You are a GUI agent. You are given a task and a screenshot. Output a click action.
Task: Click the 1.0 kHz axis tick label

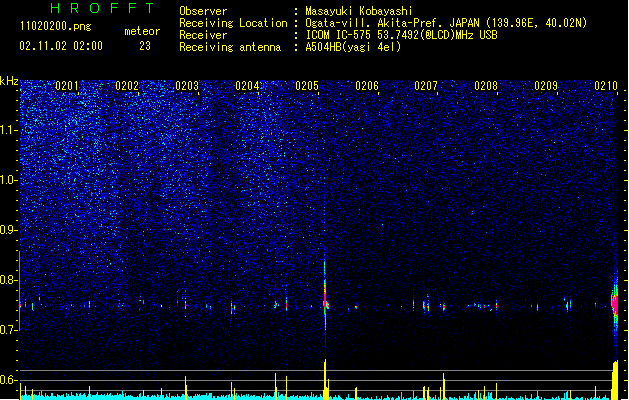(x=9, y=180)
